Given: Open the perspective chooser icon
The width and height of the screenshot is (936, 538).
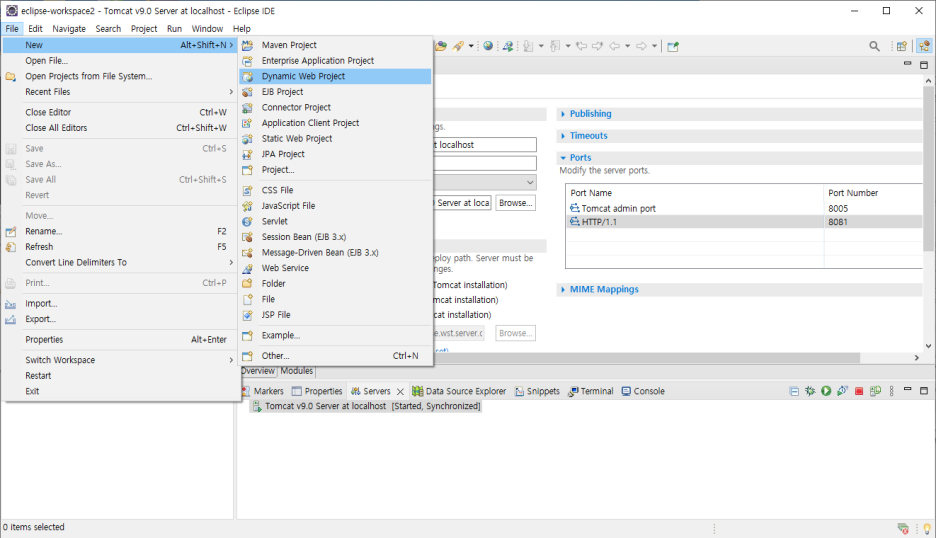Looking at the screenshot, I should tap(902, 46).
